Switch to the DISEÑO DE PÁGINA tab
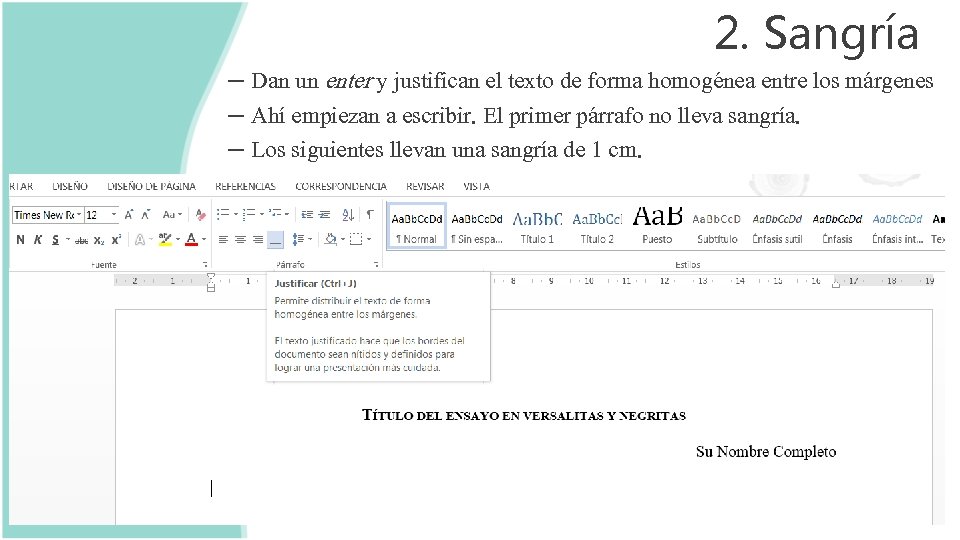The image size is (960, 540). [x=151, y=186]
